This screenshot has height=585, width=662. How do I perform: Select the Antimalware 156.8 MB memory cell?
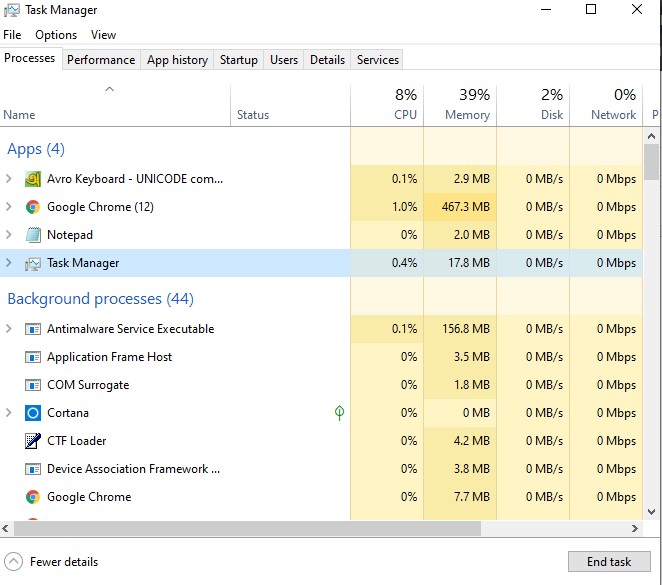[x=460, y=329]
